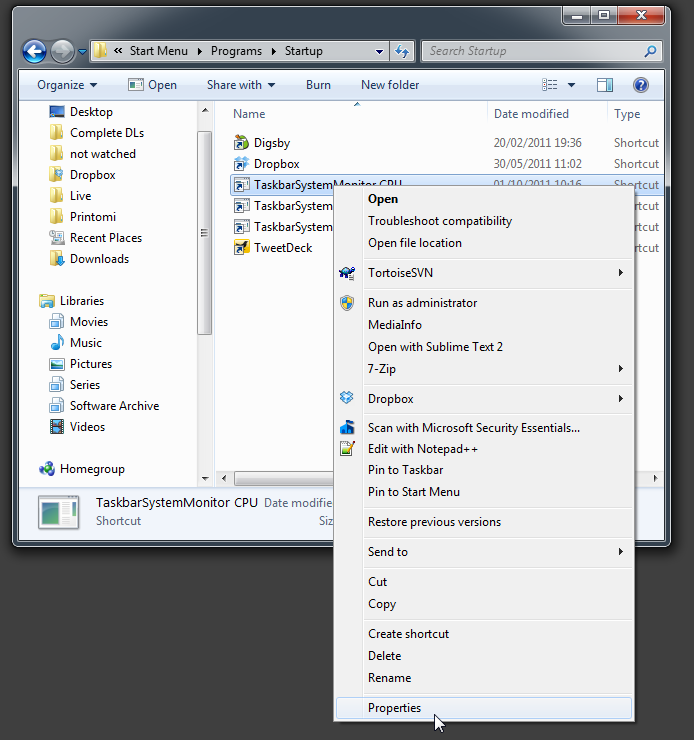Expand the change view options arrow
This screenshot has height=740, width=694.
pyautogui.click(x=572, y=85)
